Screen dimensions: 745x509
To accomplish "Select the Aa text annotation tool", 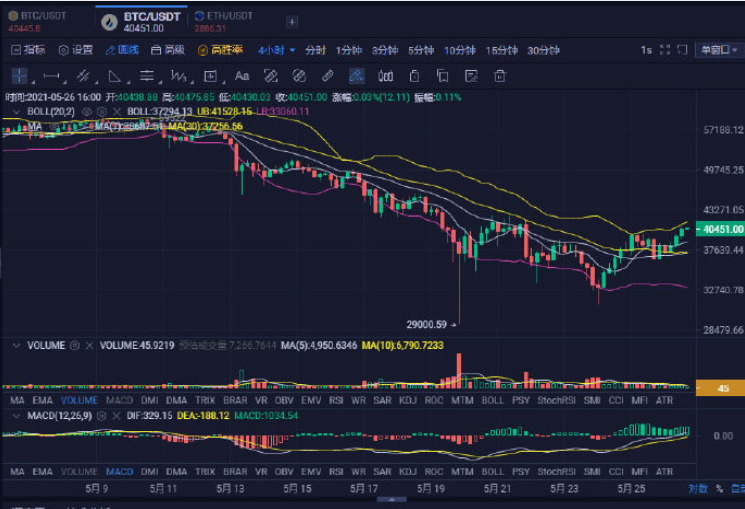I will pyautogui.click(x=242, y=76).
